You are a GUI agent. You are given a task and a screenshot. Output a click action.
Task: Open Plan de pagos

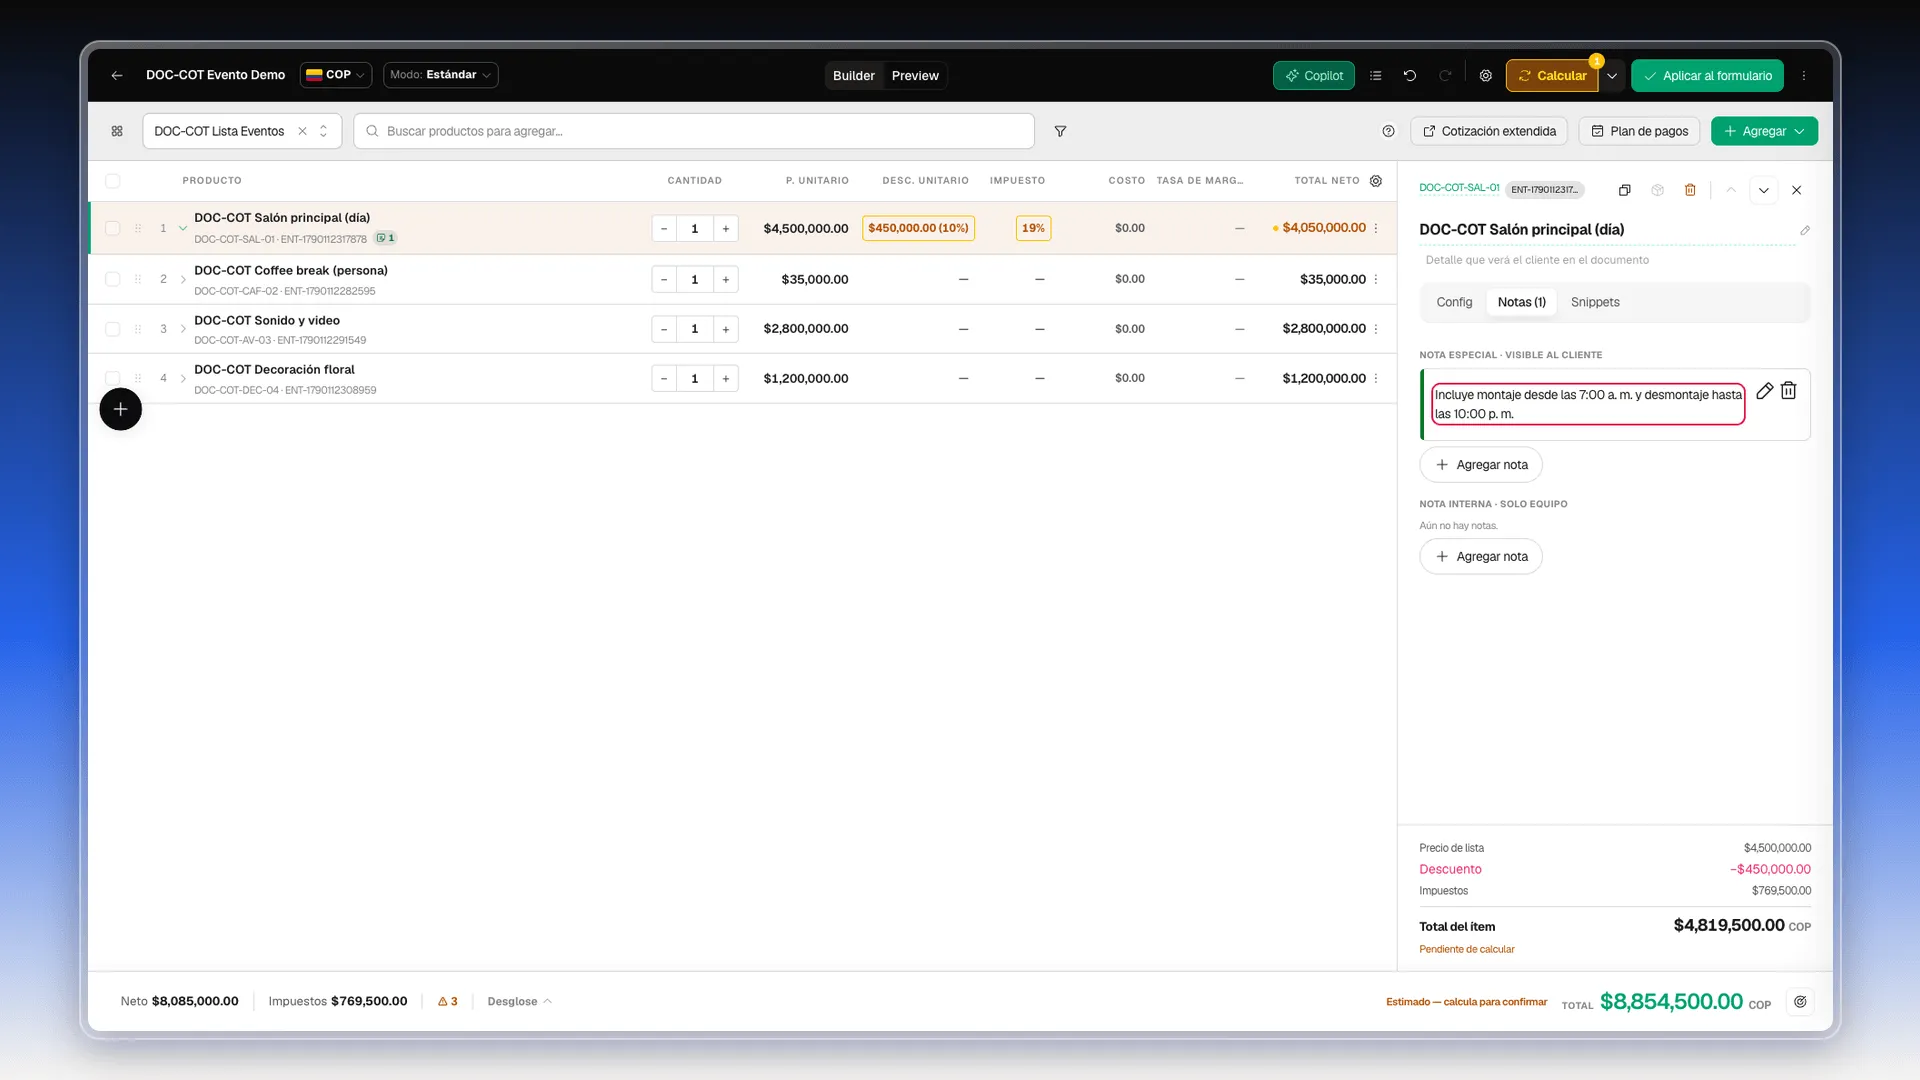pos(1639,131)
